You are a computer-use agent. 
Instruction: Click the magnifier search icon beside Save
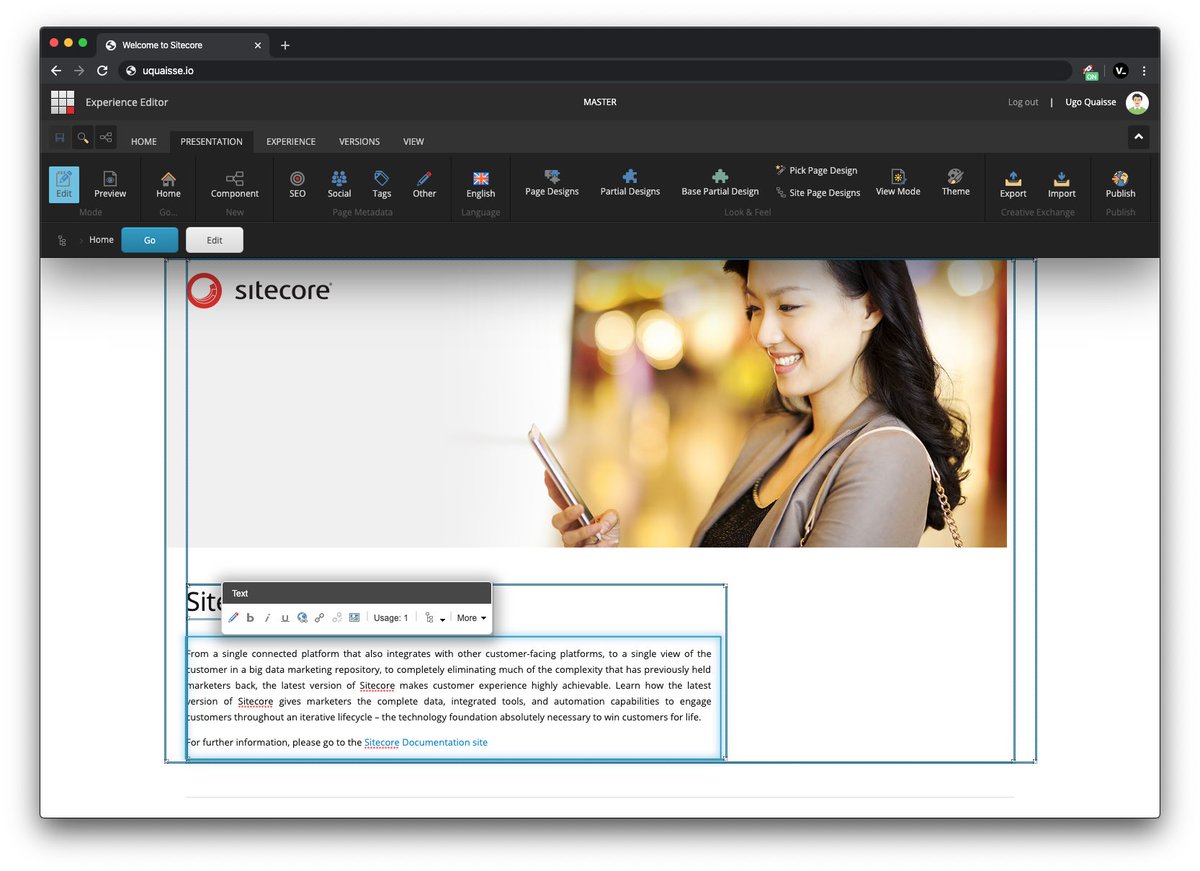[x=83, y=138]
